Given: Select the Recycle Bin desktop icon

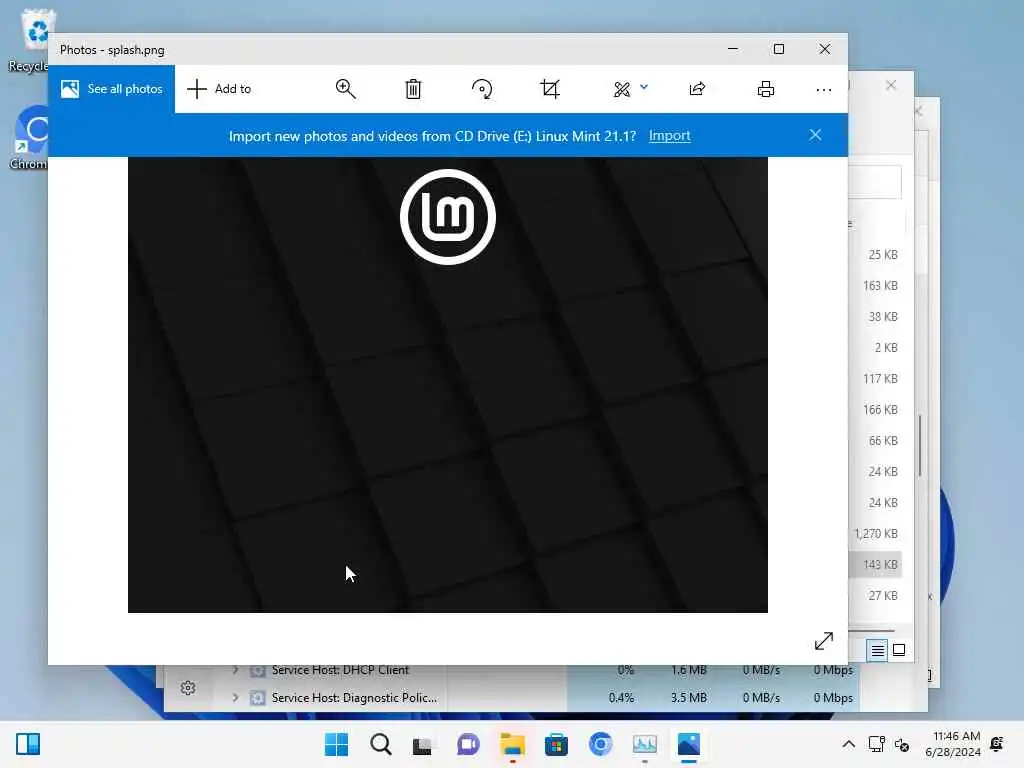Looking at the screenshot, I should click(29, 40).
